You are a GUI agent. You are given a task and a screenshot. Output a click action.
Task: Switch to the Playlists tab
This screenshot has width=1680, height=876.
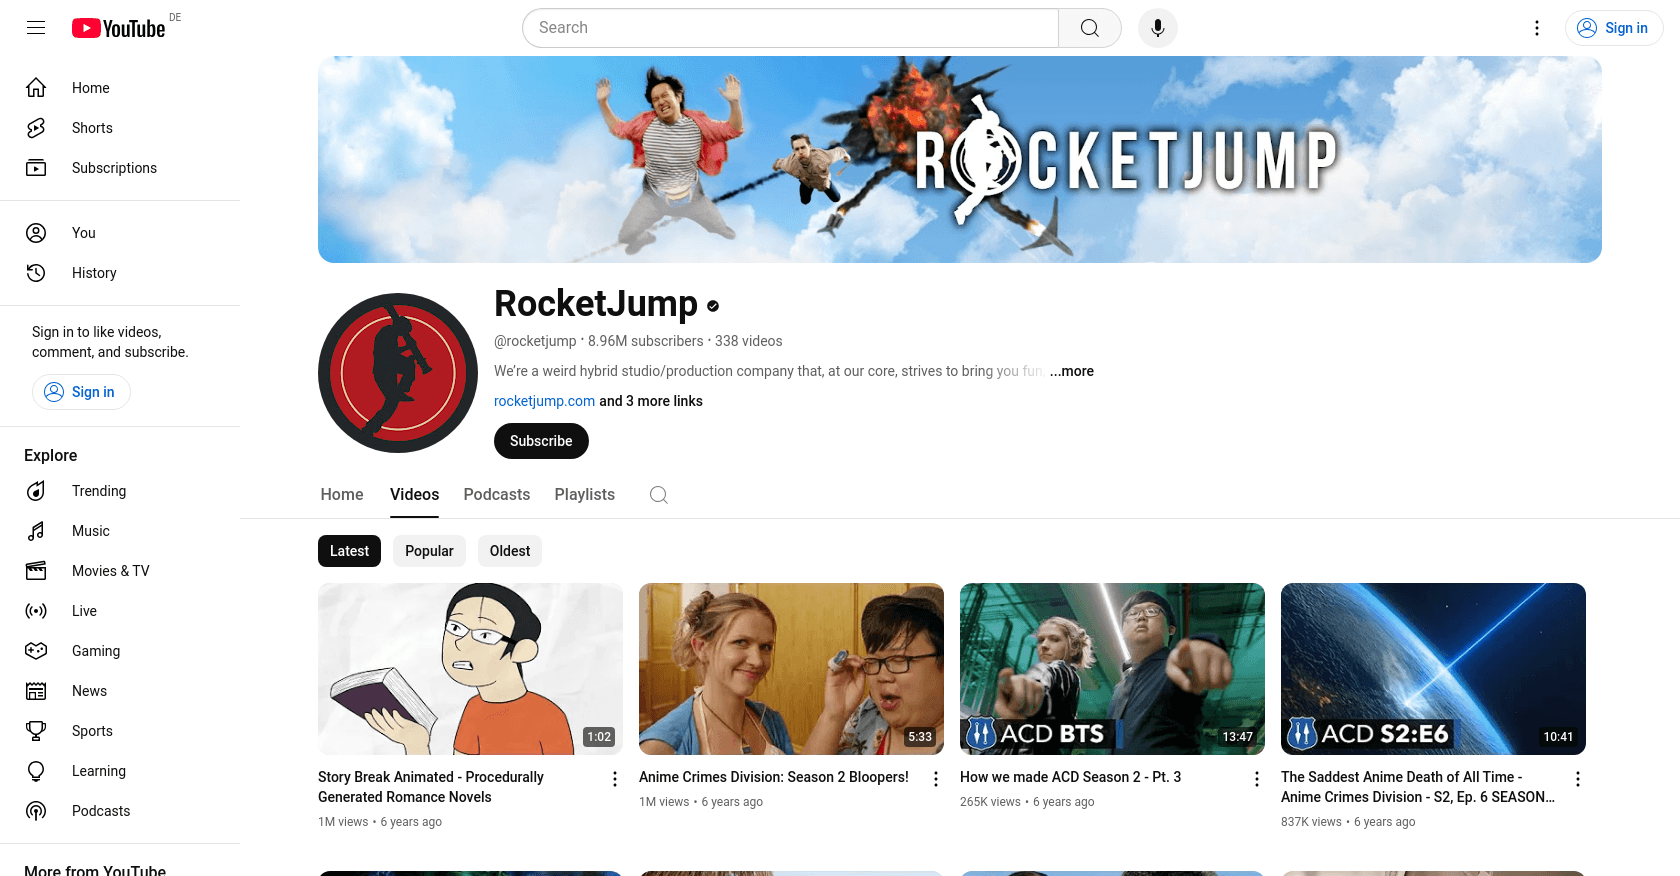point(584,495)
